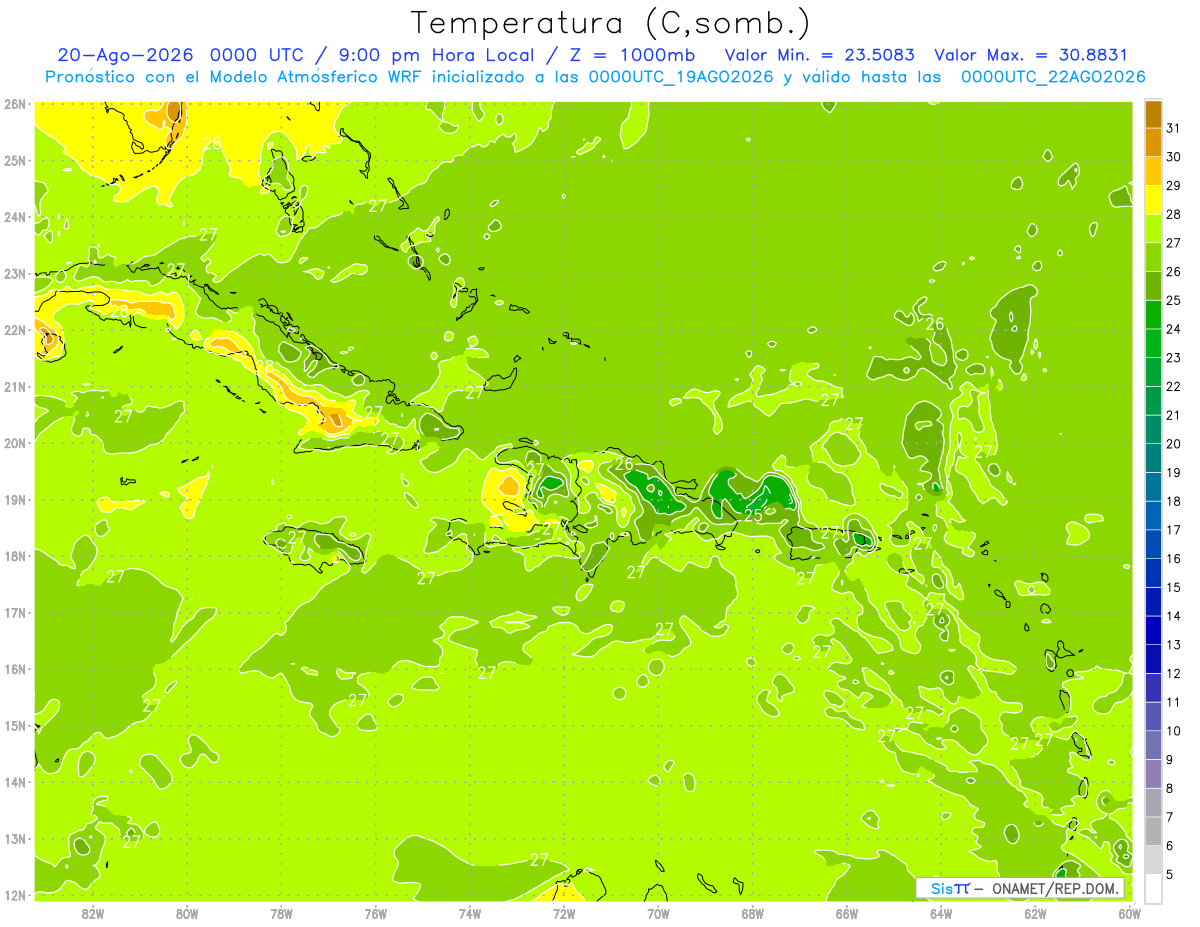
Task: Click the 'SisPi – ONAMET/REP.DOM.' credit box
Action: (1020, 888)
